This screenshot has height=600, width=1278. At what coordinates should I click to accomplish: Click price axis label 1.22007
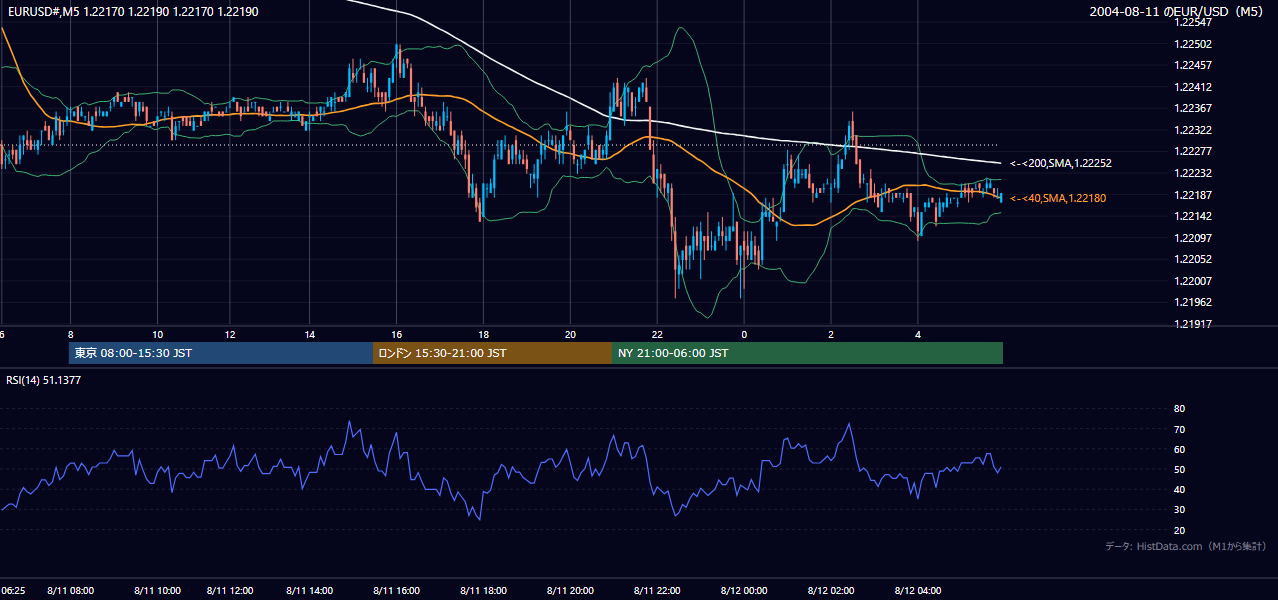[x=1193, y=280]
